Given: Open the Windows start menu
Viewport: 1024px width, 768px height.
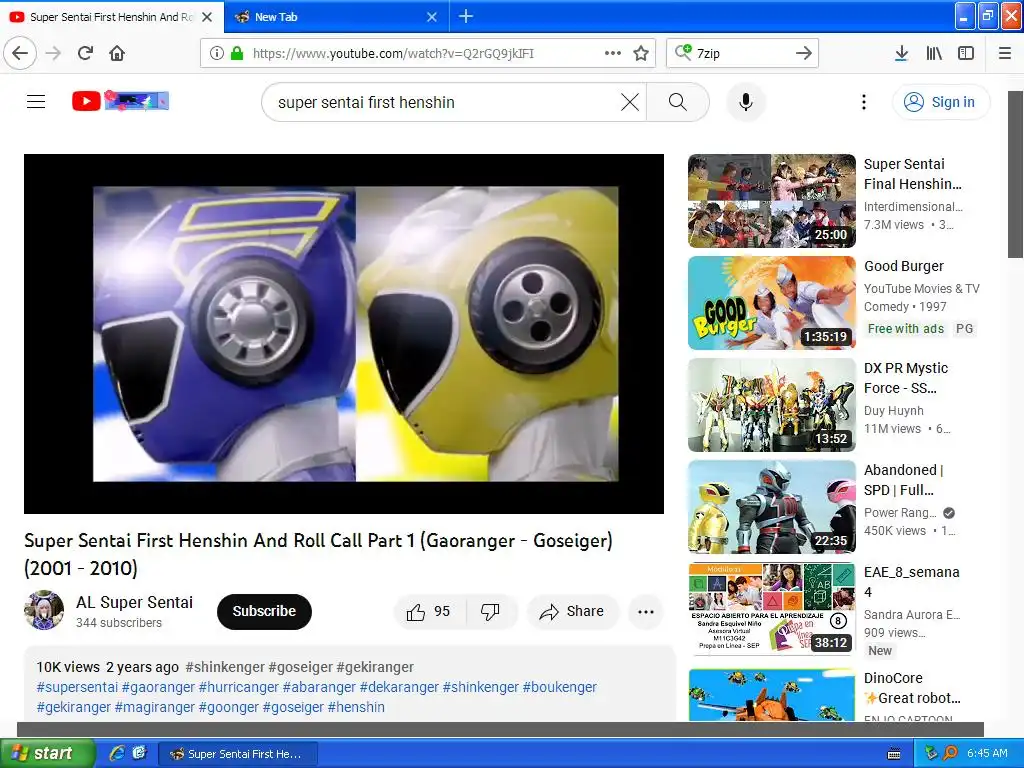Looking at the screenshot, I should 46,754.
